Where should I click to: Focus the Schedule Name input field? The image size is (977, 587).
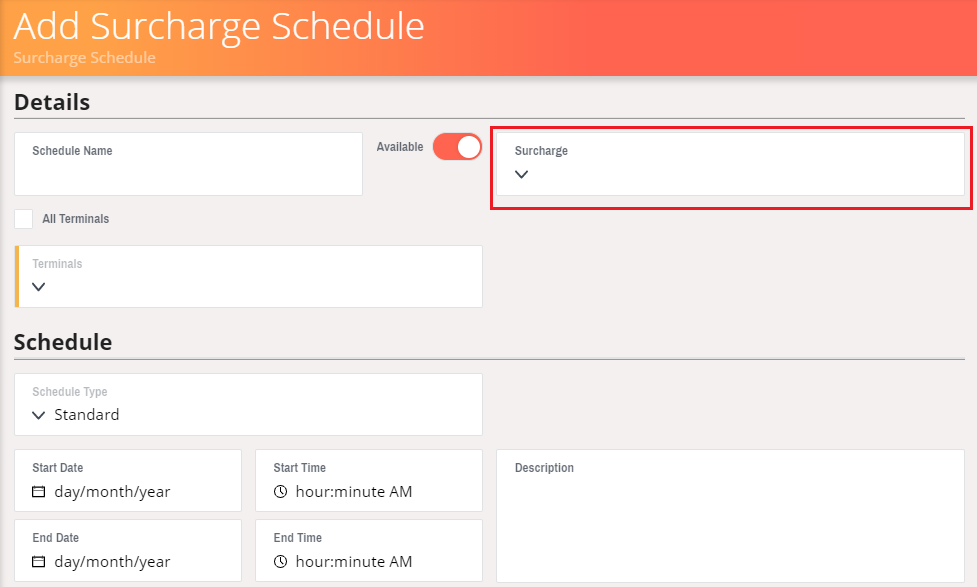[x=188, y=164]
